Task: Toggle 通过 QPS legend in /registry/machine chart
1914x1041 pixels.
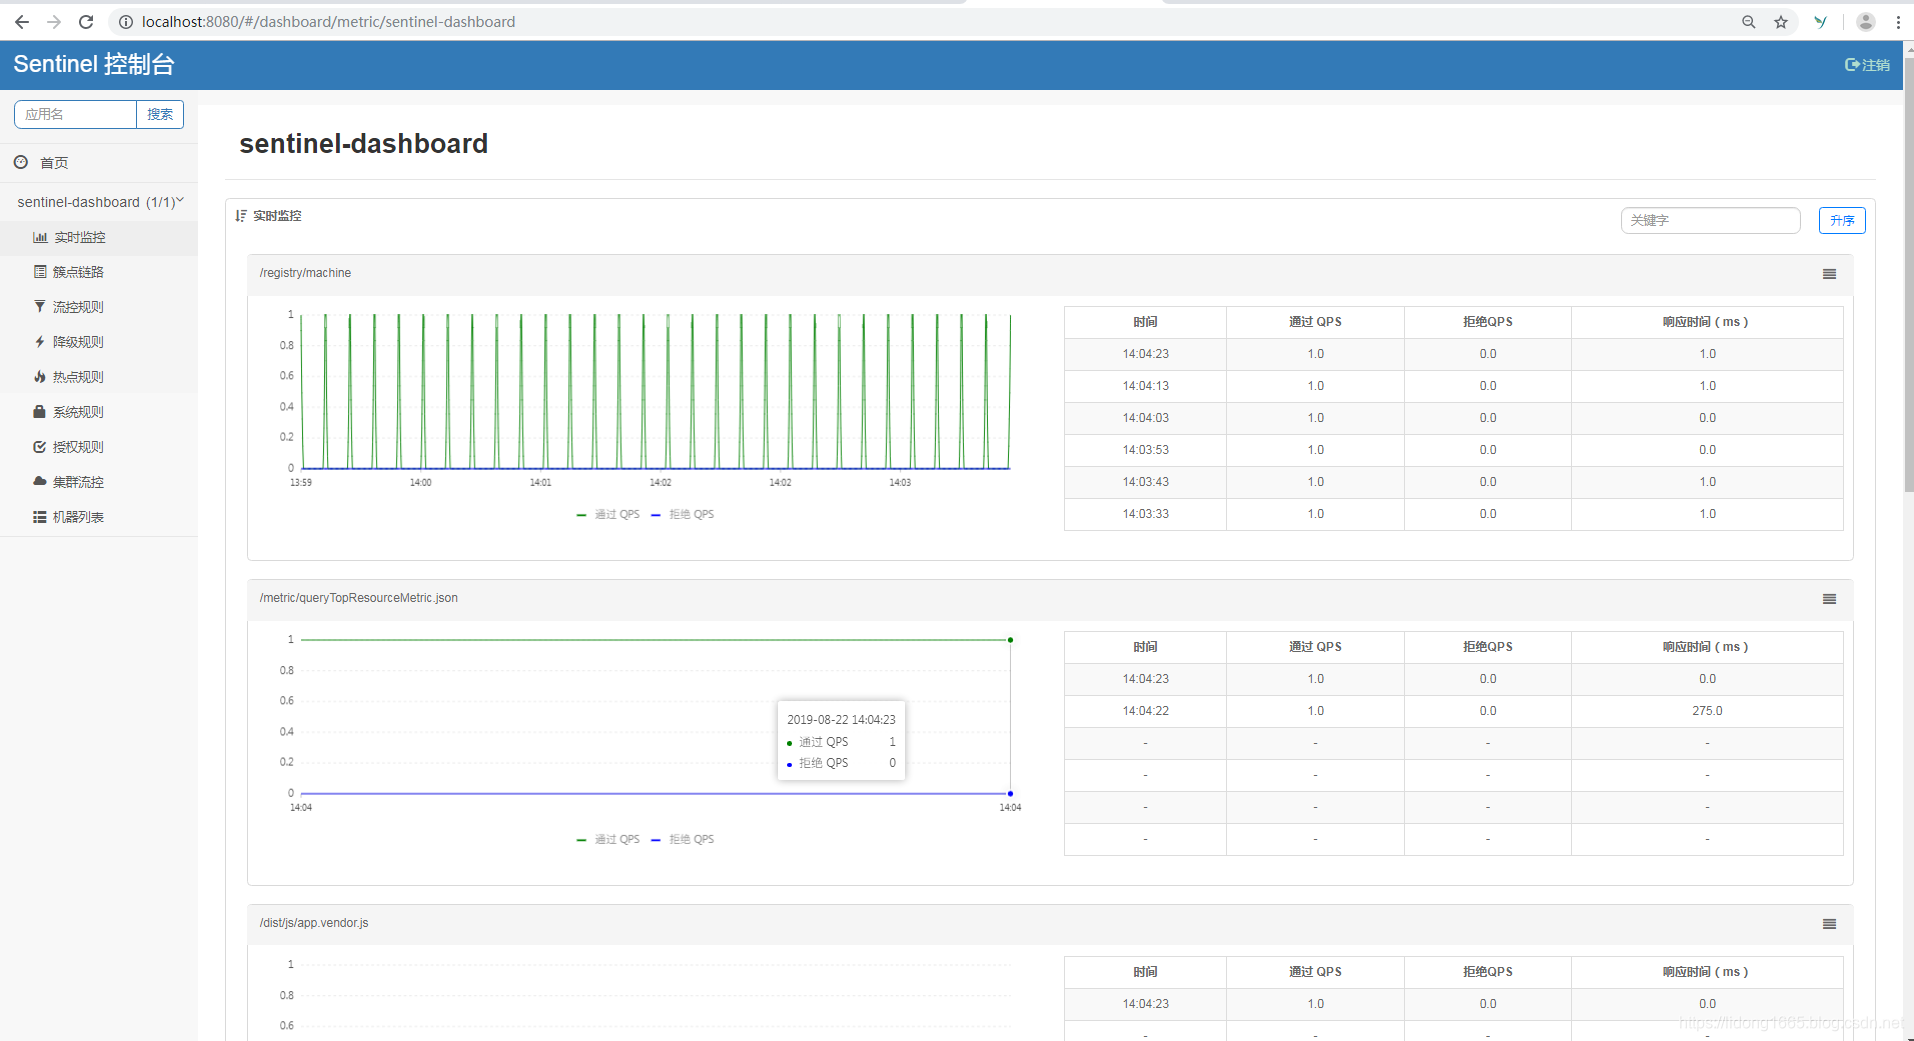Action: tap(608, 514)
